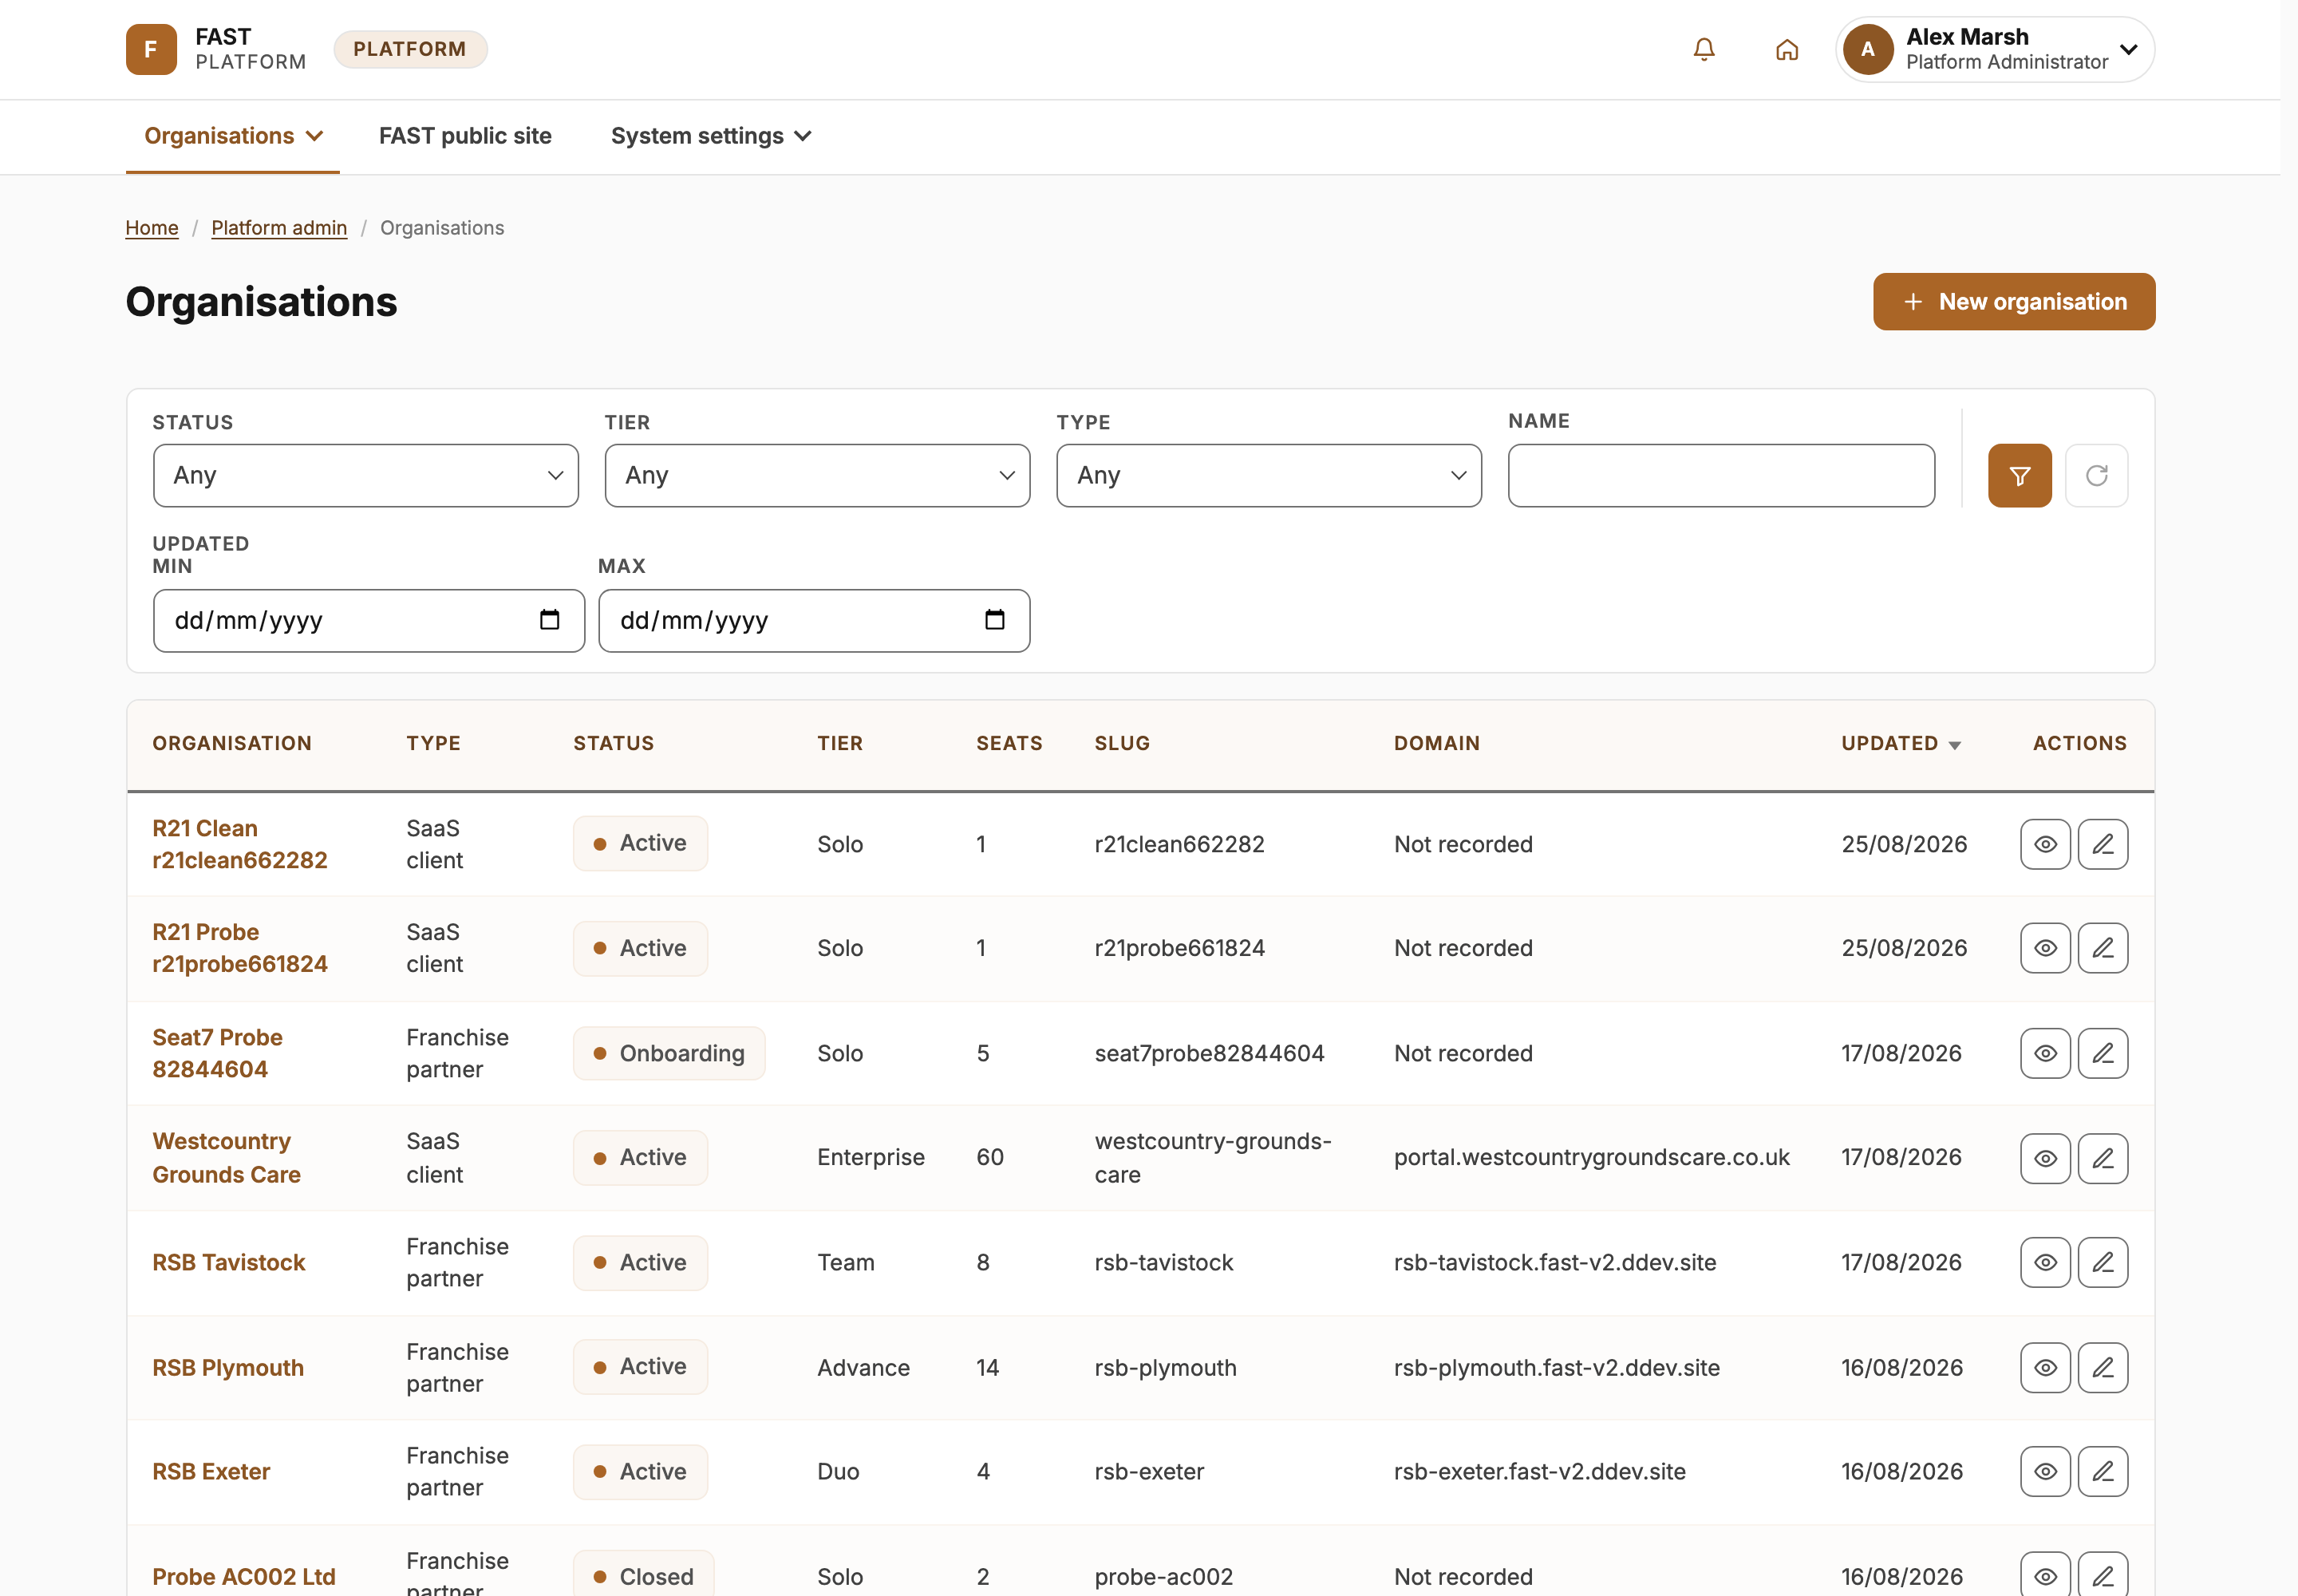This screenshot has height=1596, width=2298.
Task: Open Probe AC002 Ltd link
Action: [243, 1577]
